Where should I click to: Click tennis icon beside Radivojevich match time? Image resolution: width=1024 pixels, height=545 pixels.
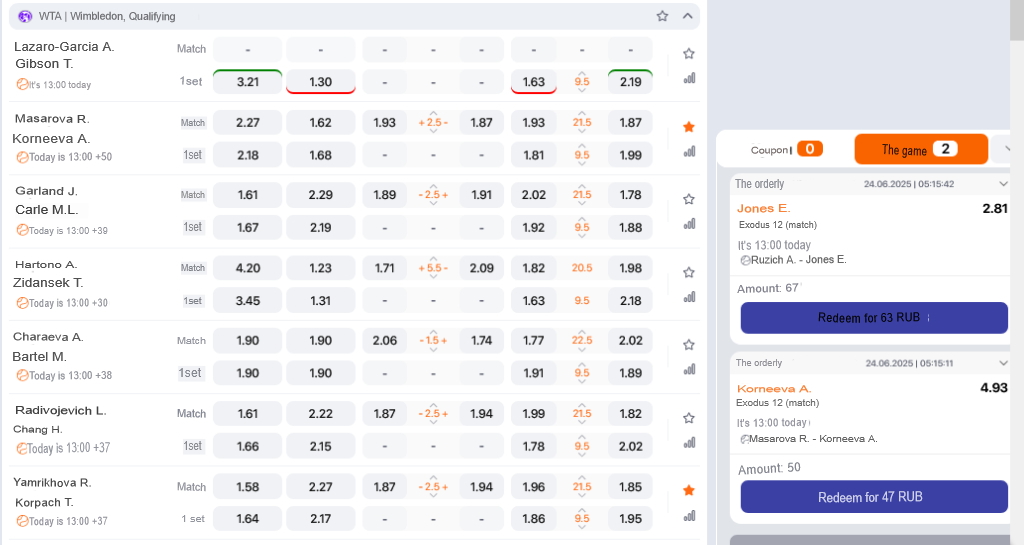pyautogui.click(x=22, y=448)
